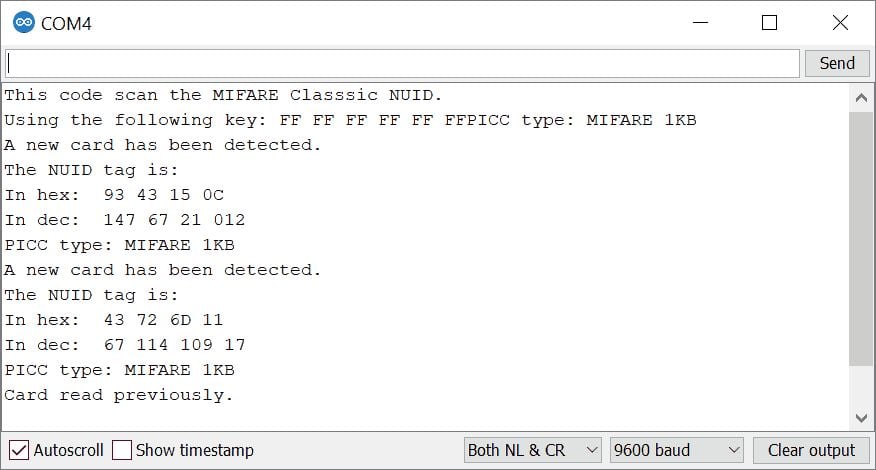Screen dimensions: 876x470
Task: Maximize the COM4 serial monitor window
Action: [769, 23]
